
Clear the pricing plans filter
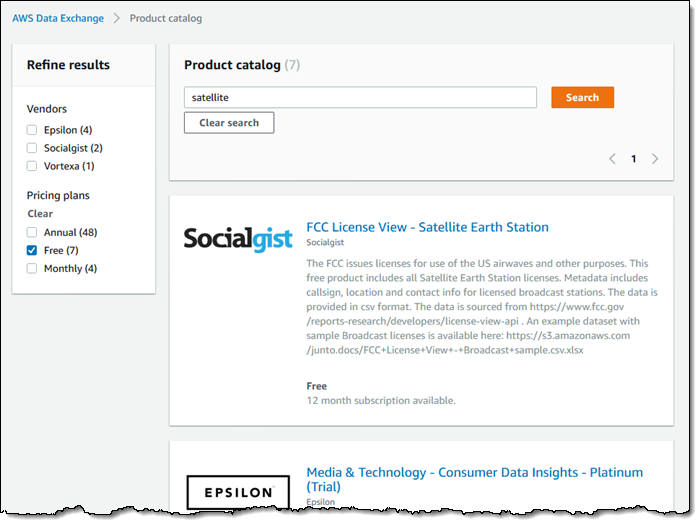pyautogui.click(x=40, y=214)
